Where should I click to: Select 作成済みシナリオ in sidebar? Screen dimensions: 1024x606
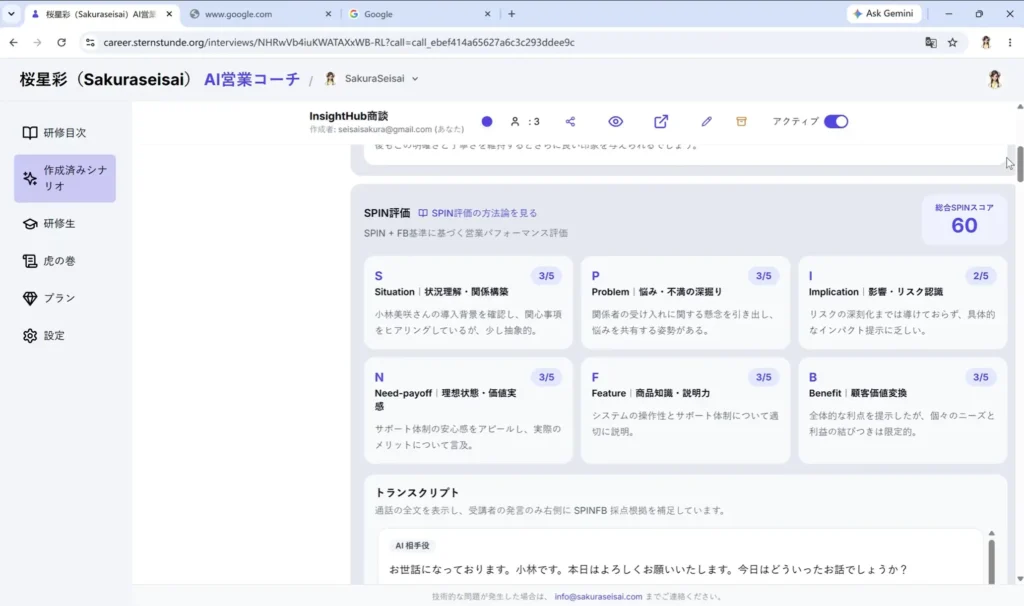65,178
